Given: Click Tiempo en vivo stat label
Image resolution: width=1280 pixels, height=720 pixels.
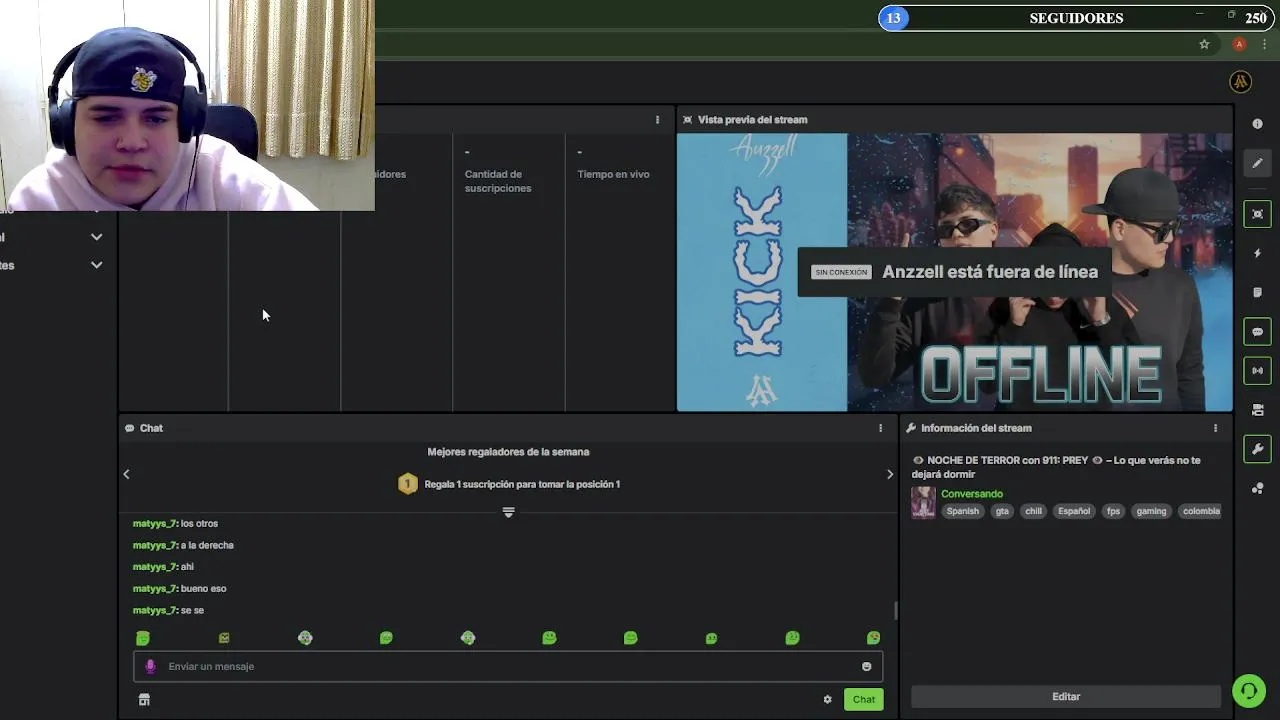Looking at the screenshot, I should coord(613,174).
